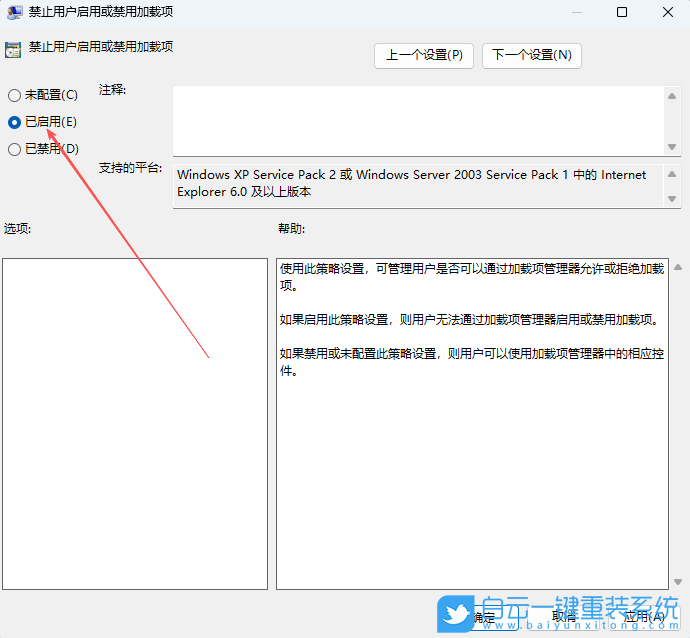This screenshot has width=690, height=638.
Task: Go to 下一个设置(N) next setting
Action: coord(532,55)
